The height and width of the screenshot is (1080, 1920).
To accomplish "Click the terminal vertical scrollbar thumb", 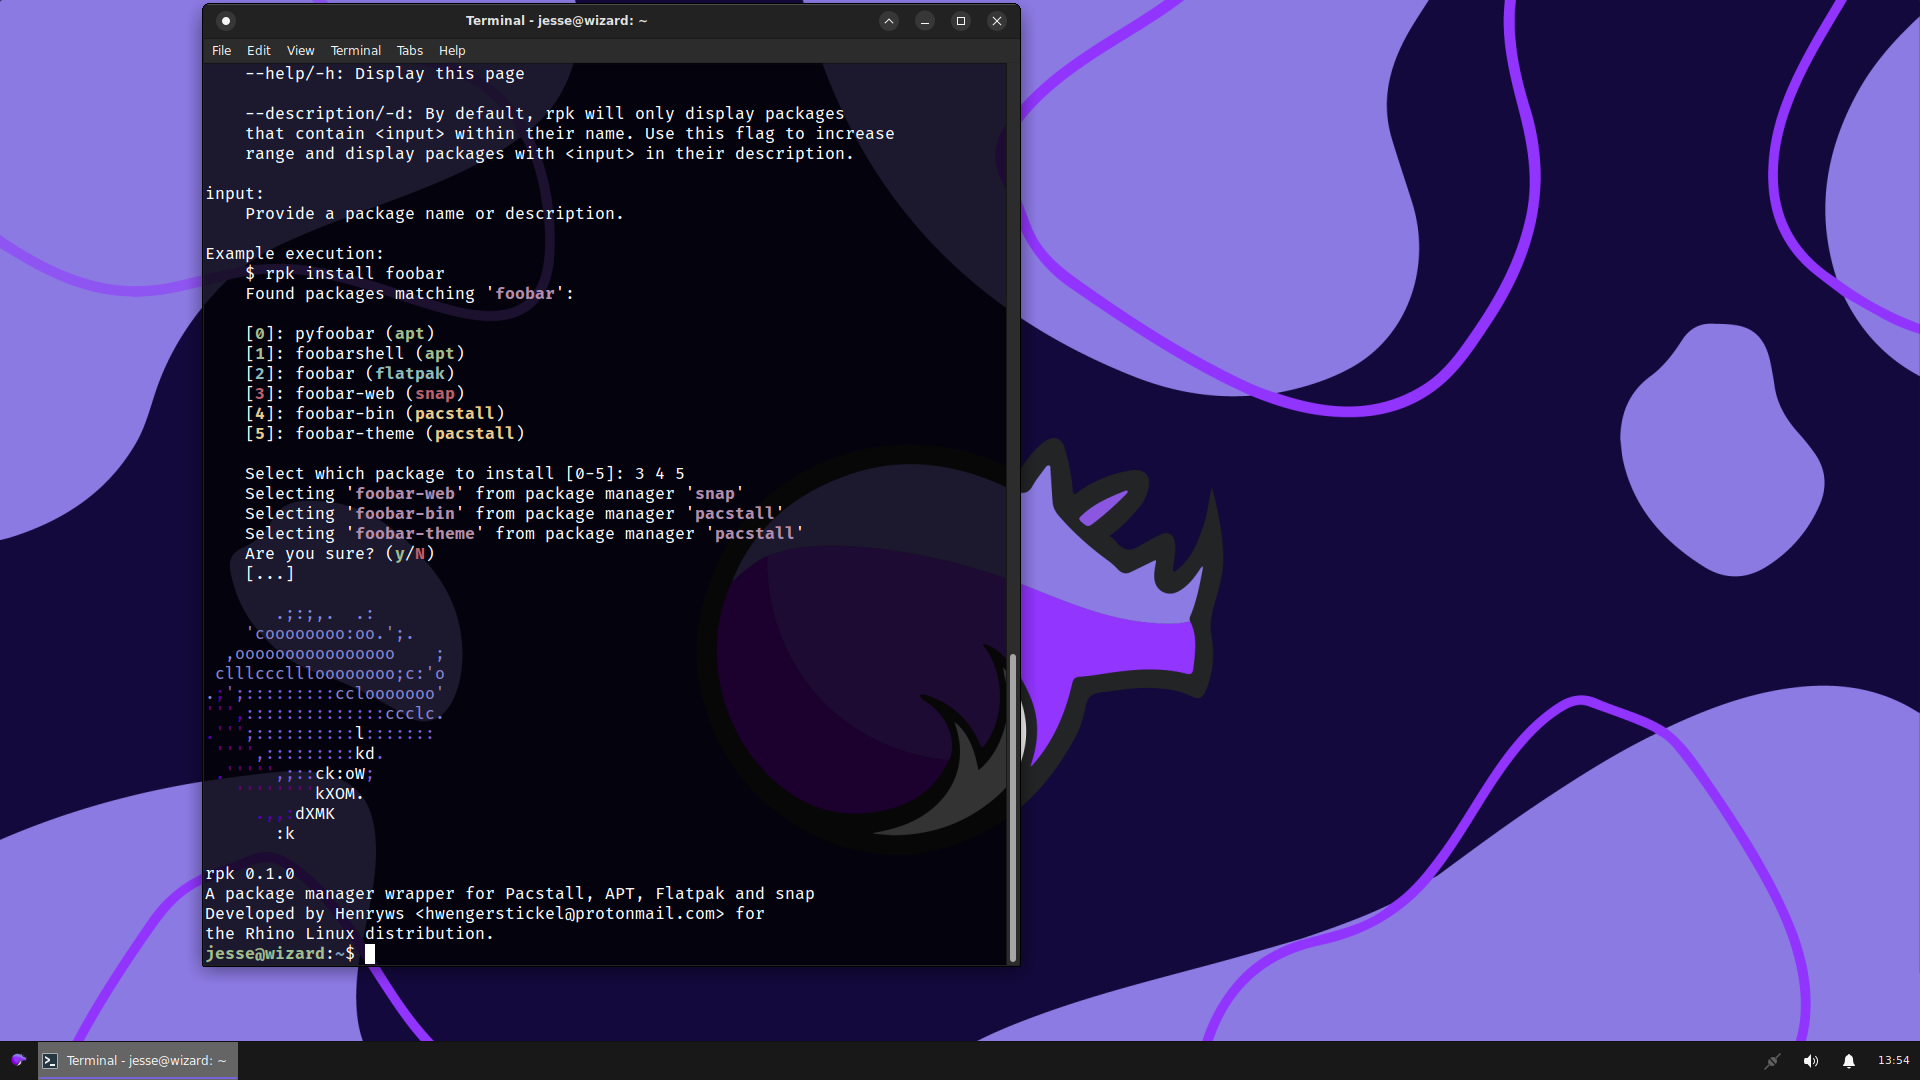I will pos(1013,808).
